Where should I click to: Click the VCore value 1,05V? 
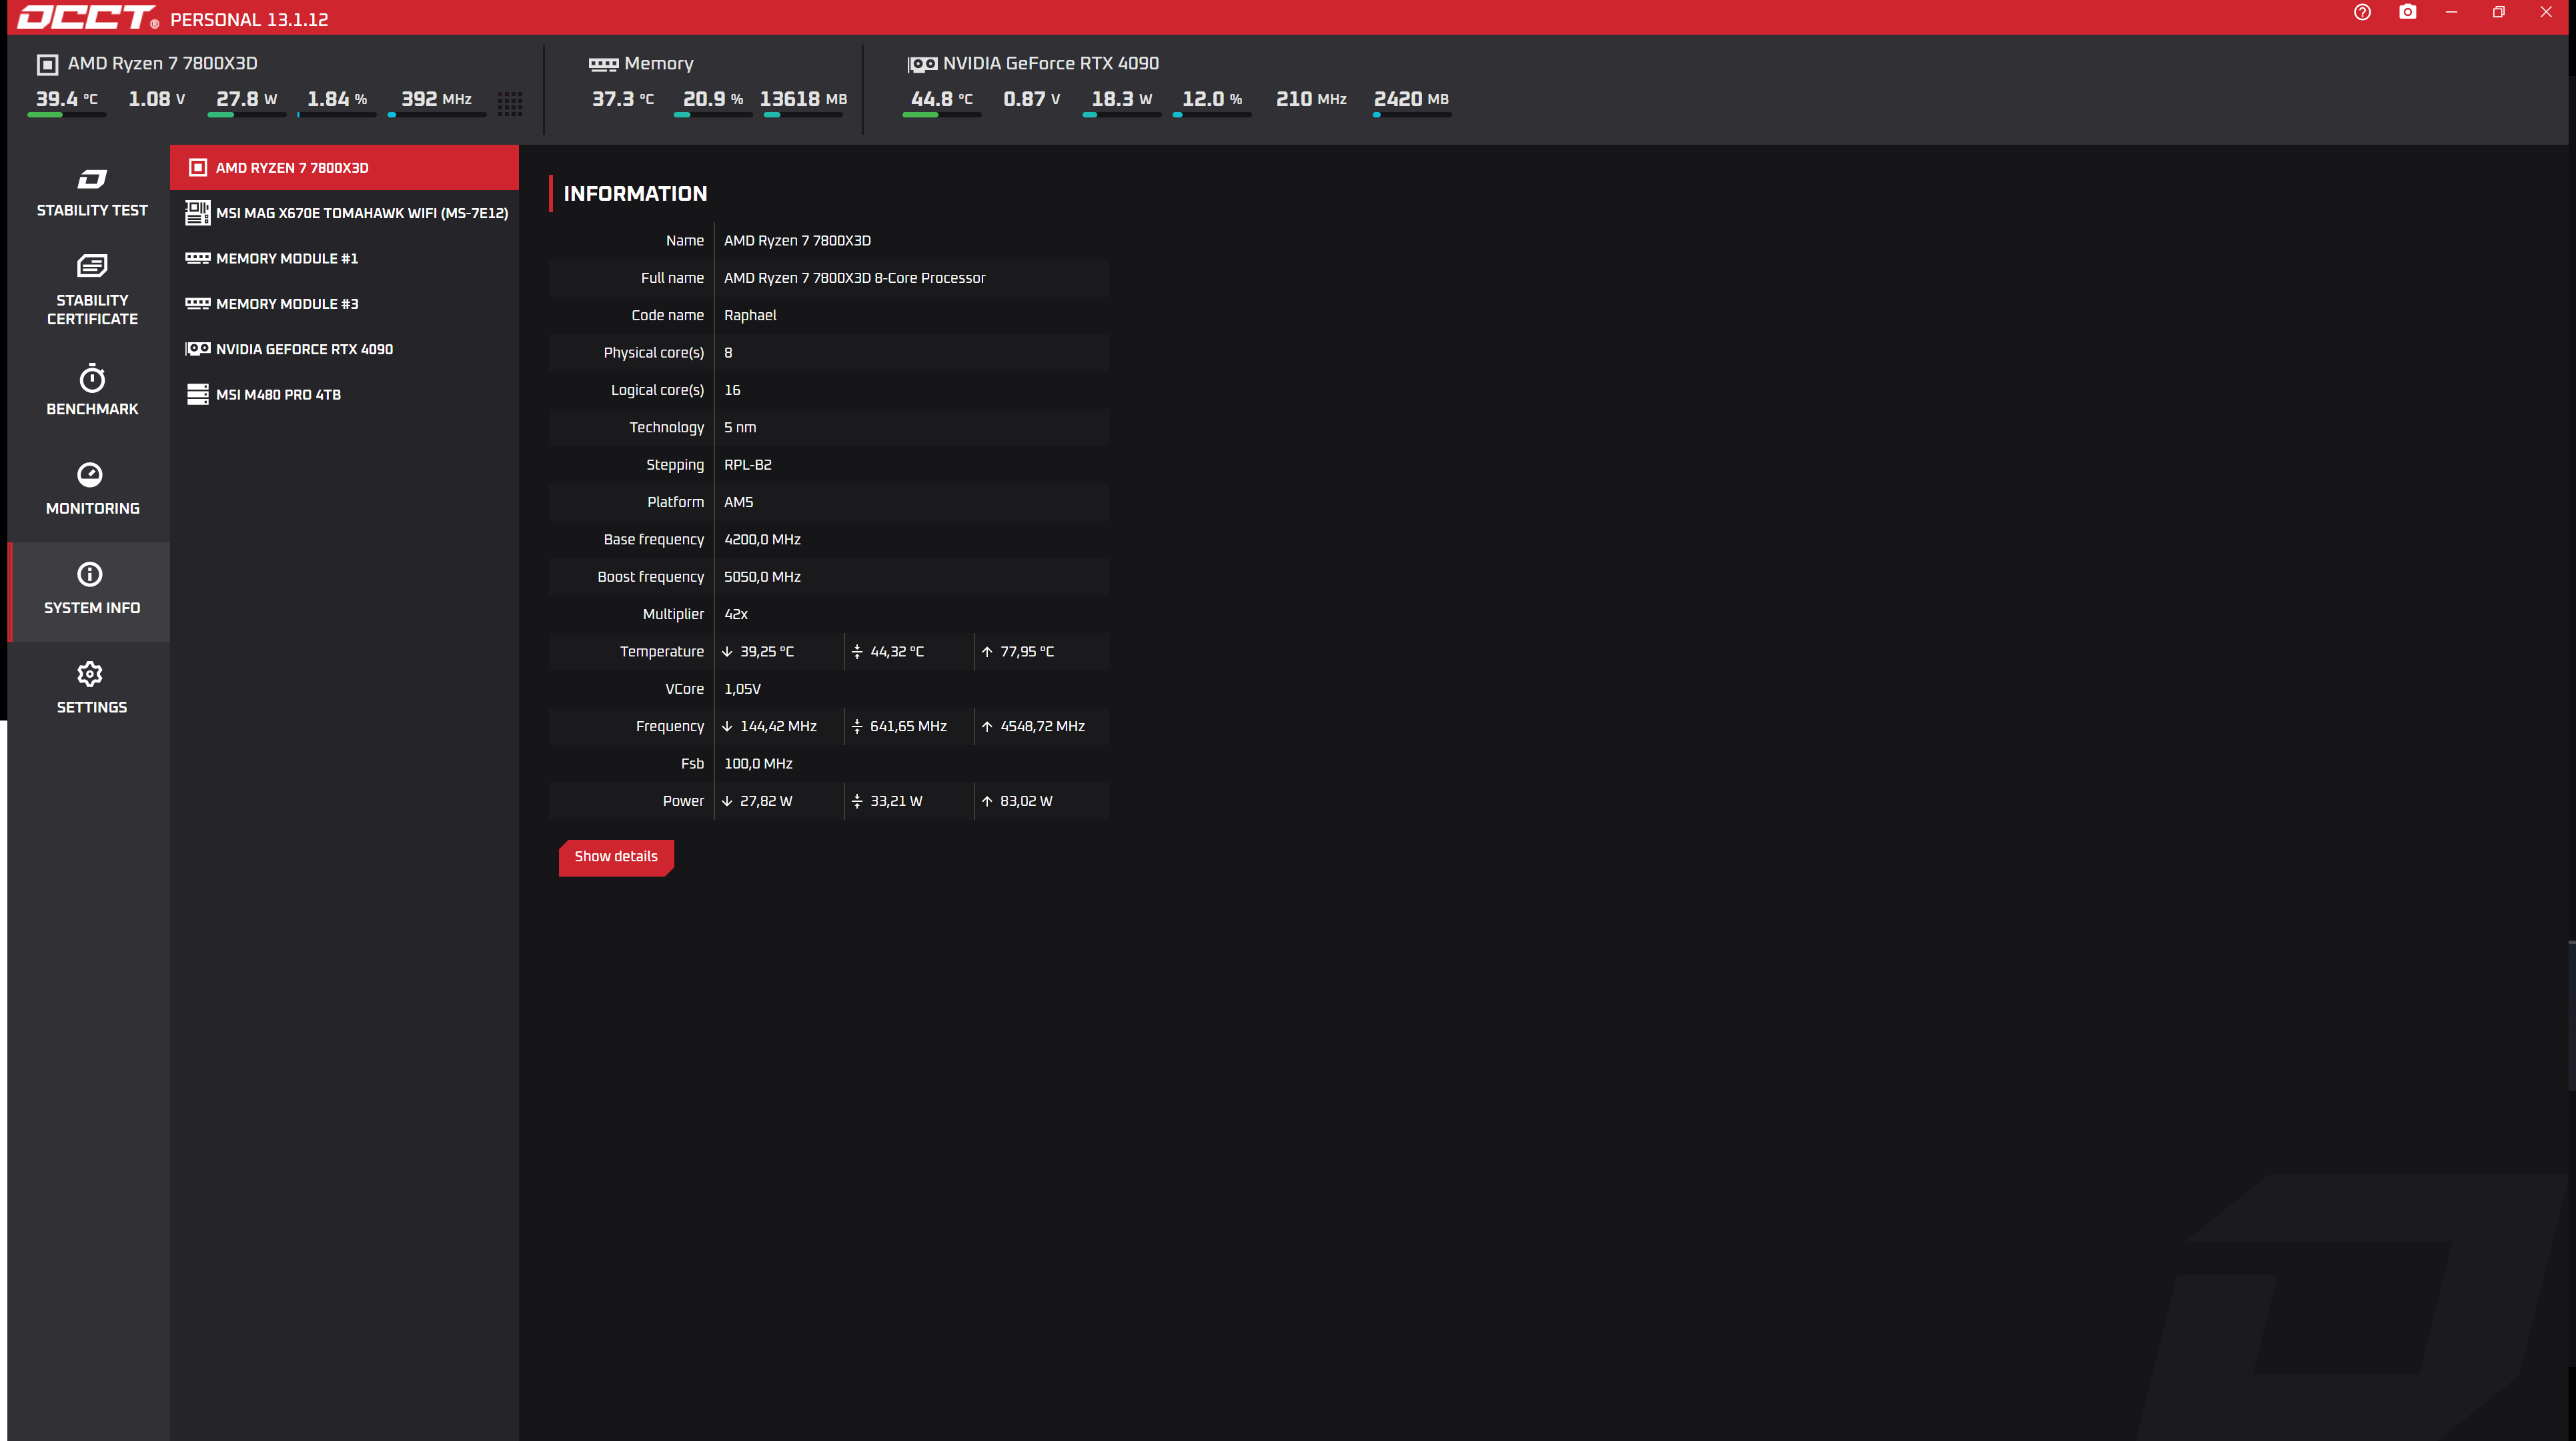742,689
